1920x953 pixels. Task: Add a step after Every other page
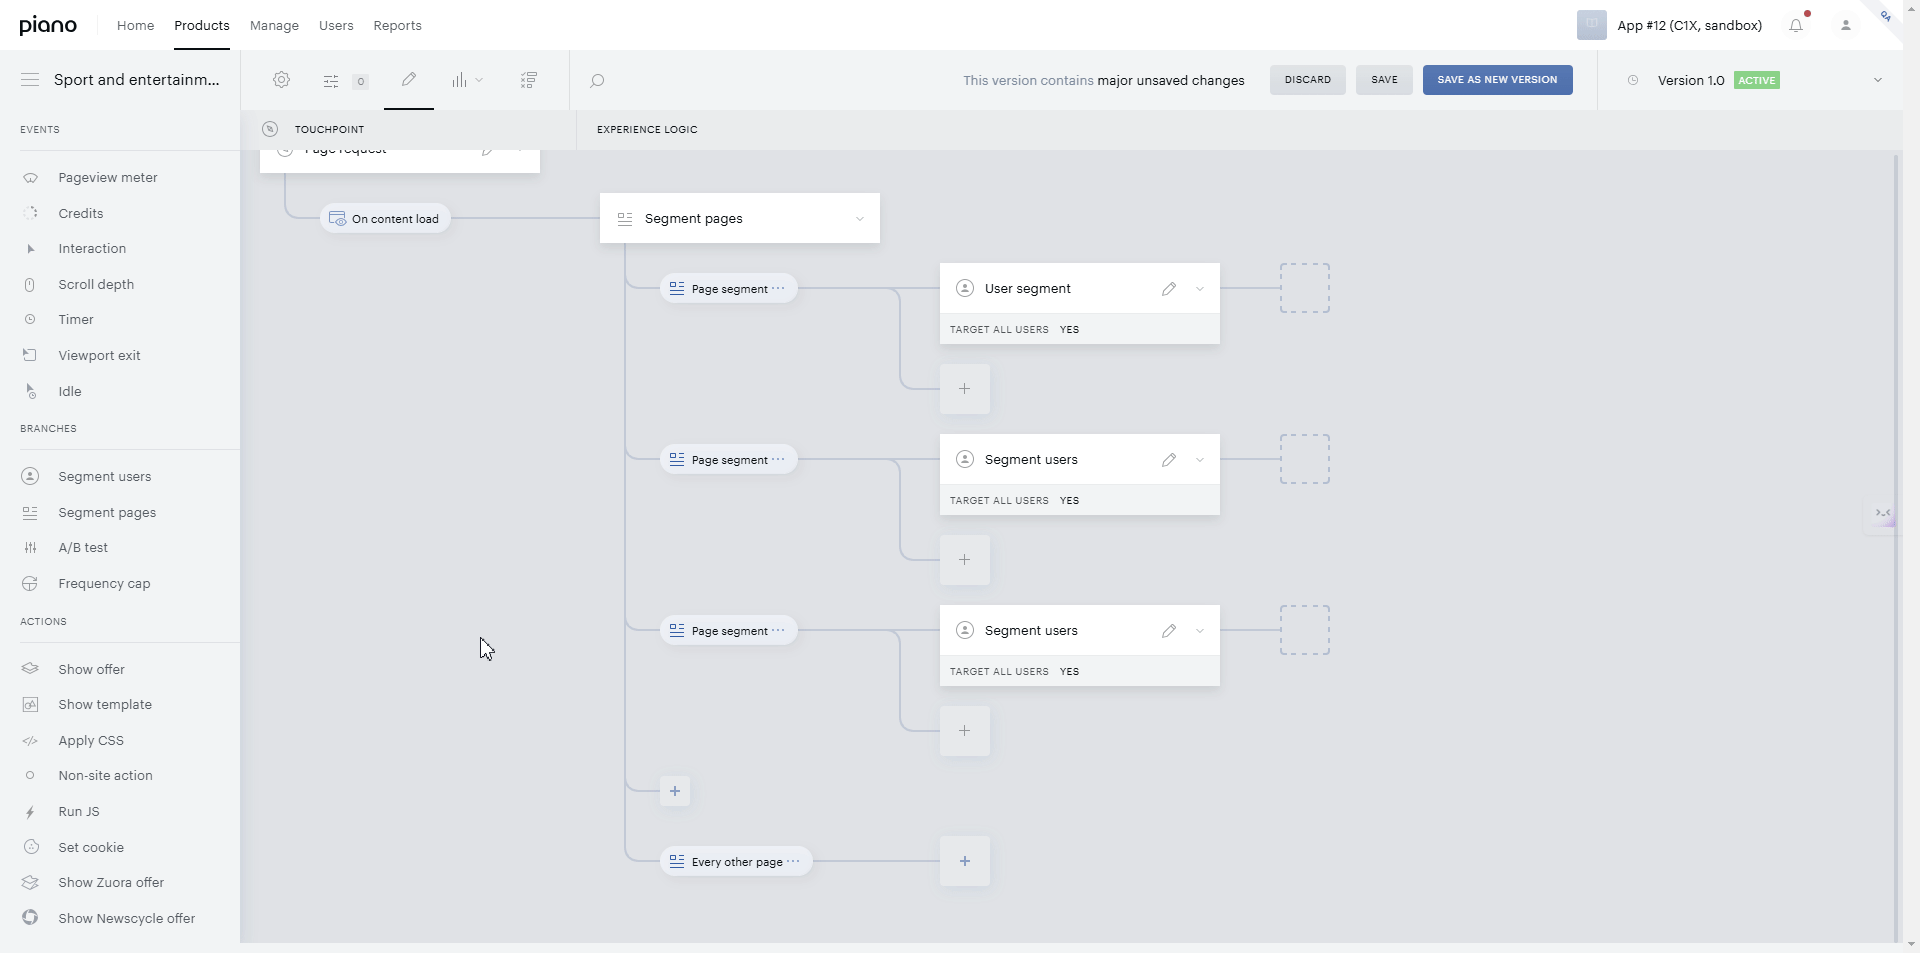(965, 861)
